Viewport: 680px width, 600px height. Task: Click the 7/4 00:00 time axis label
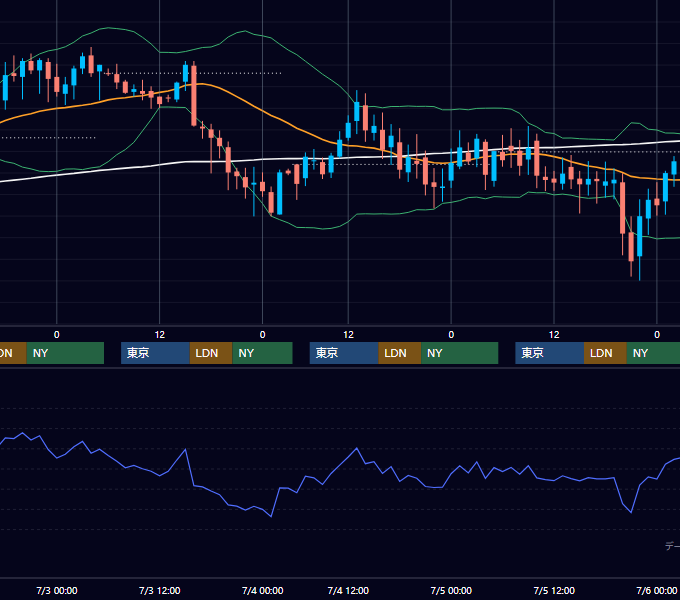262,590
